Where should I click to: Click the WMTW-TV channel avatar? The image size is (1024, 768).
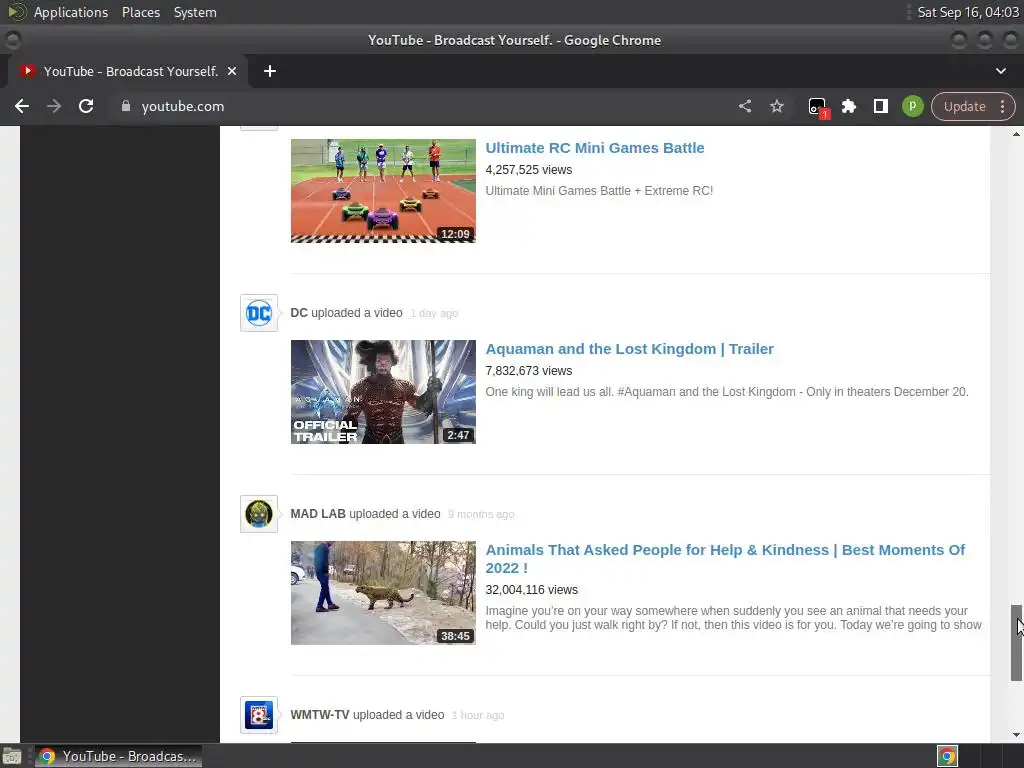[x=259, y=716]
